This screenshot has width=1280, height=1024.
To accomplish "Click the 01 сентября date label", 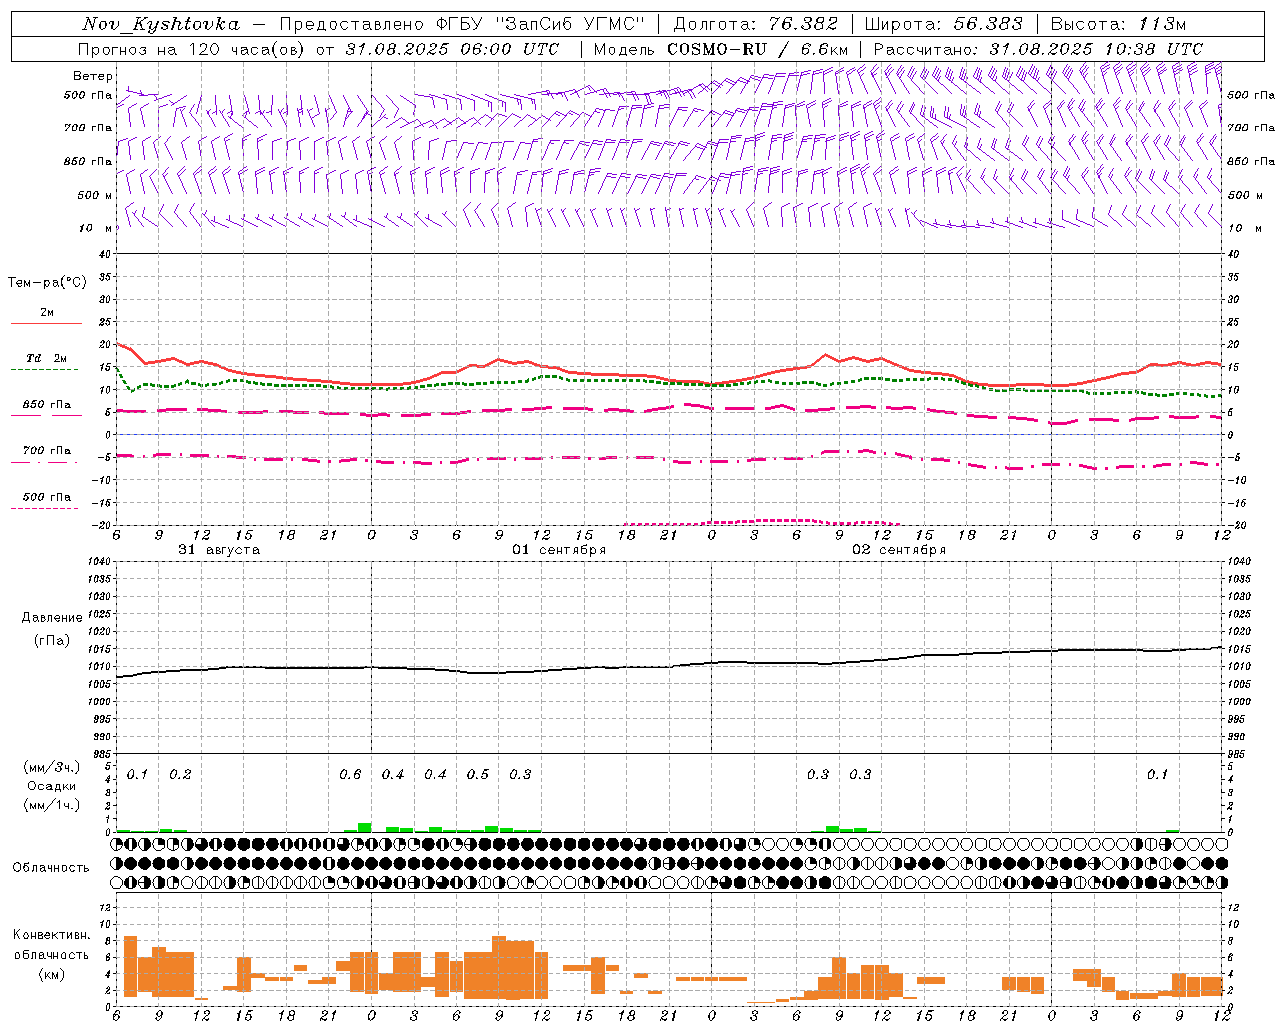I will [559, 550].
